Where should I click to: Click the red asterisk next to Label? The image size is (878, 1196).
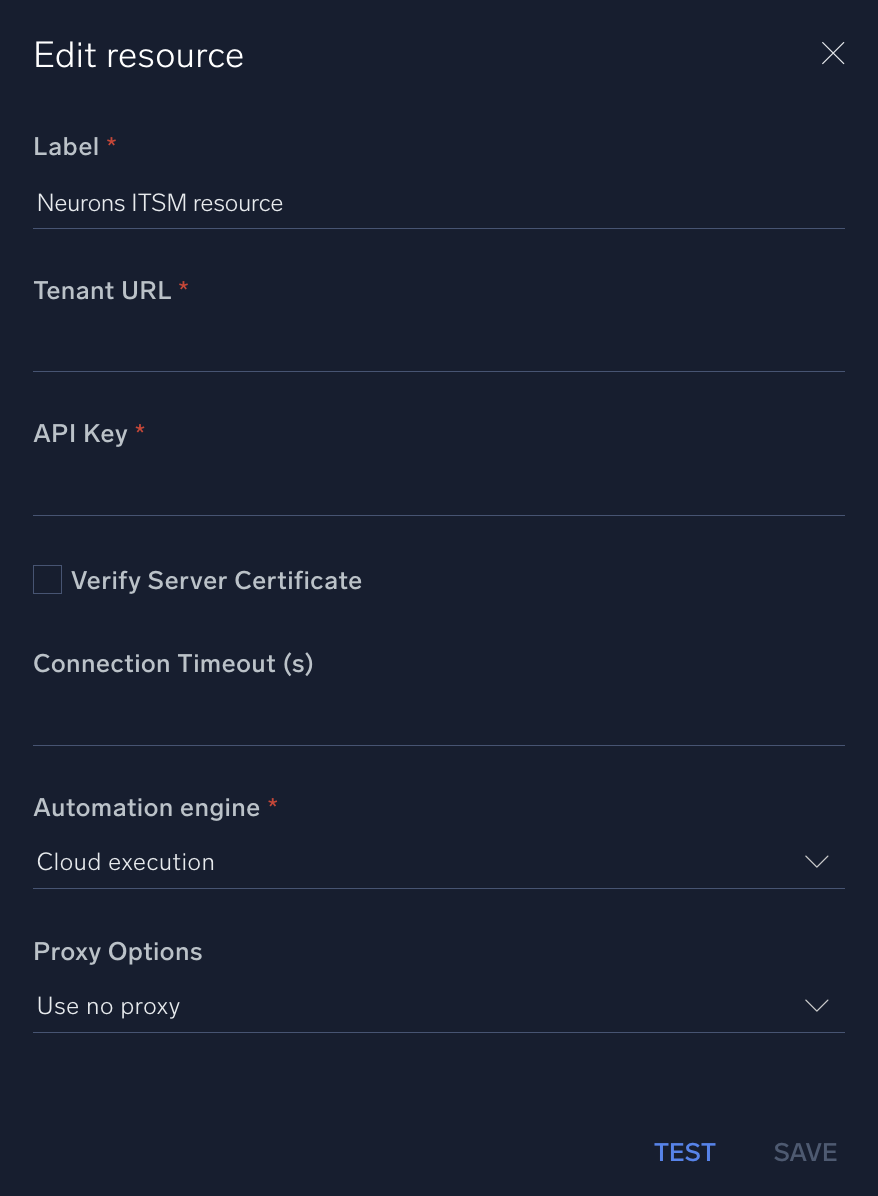[110, 143]
